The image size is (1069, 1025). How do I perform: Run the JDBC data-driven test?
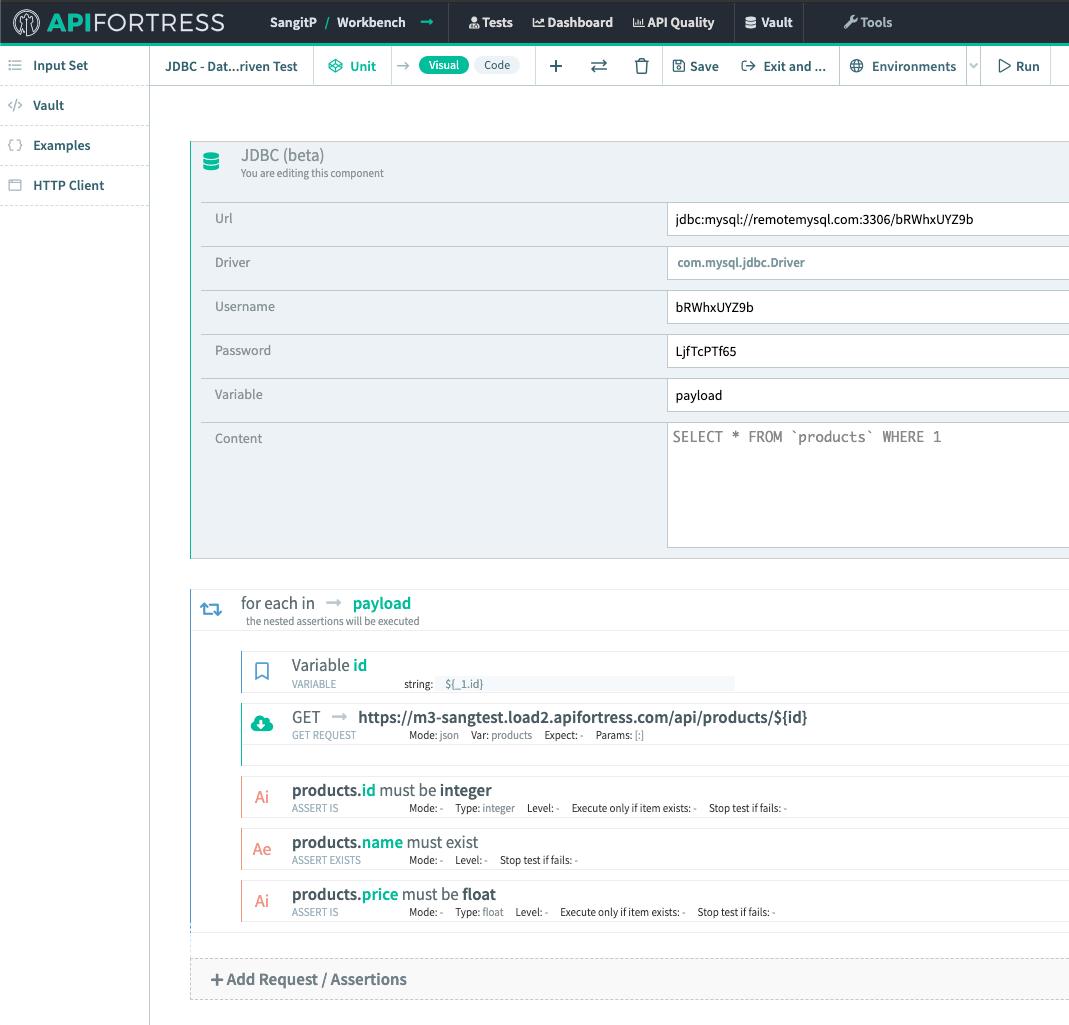pyautogui.click(x=1016, y=65)
